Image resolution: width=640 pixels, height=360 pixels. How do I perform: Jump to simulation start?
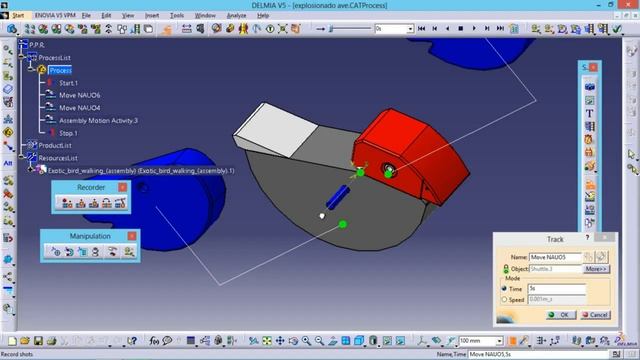(422, 28)
